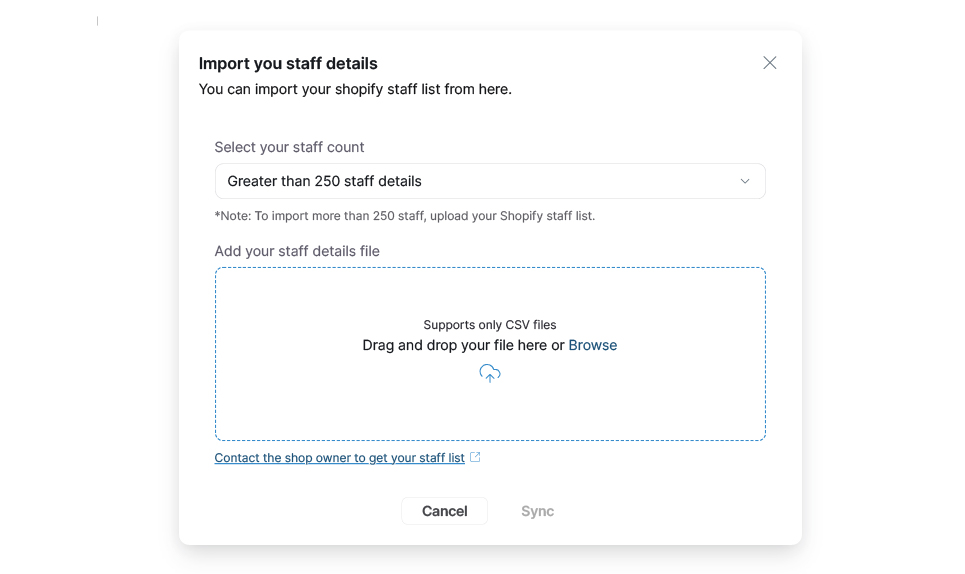965x574 pixels.
Task: Click the text cursor mark behind the dialog
Action: pos(97,21)
